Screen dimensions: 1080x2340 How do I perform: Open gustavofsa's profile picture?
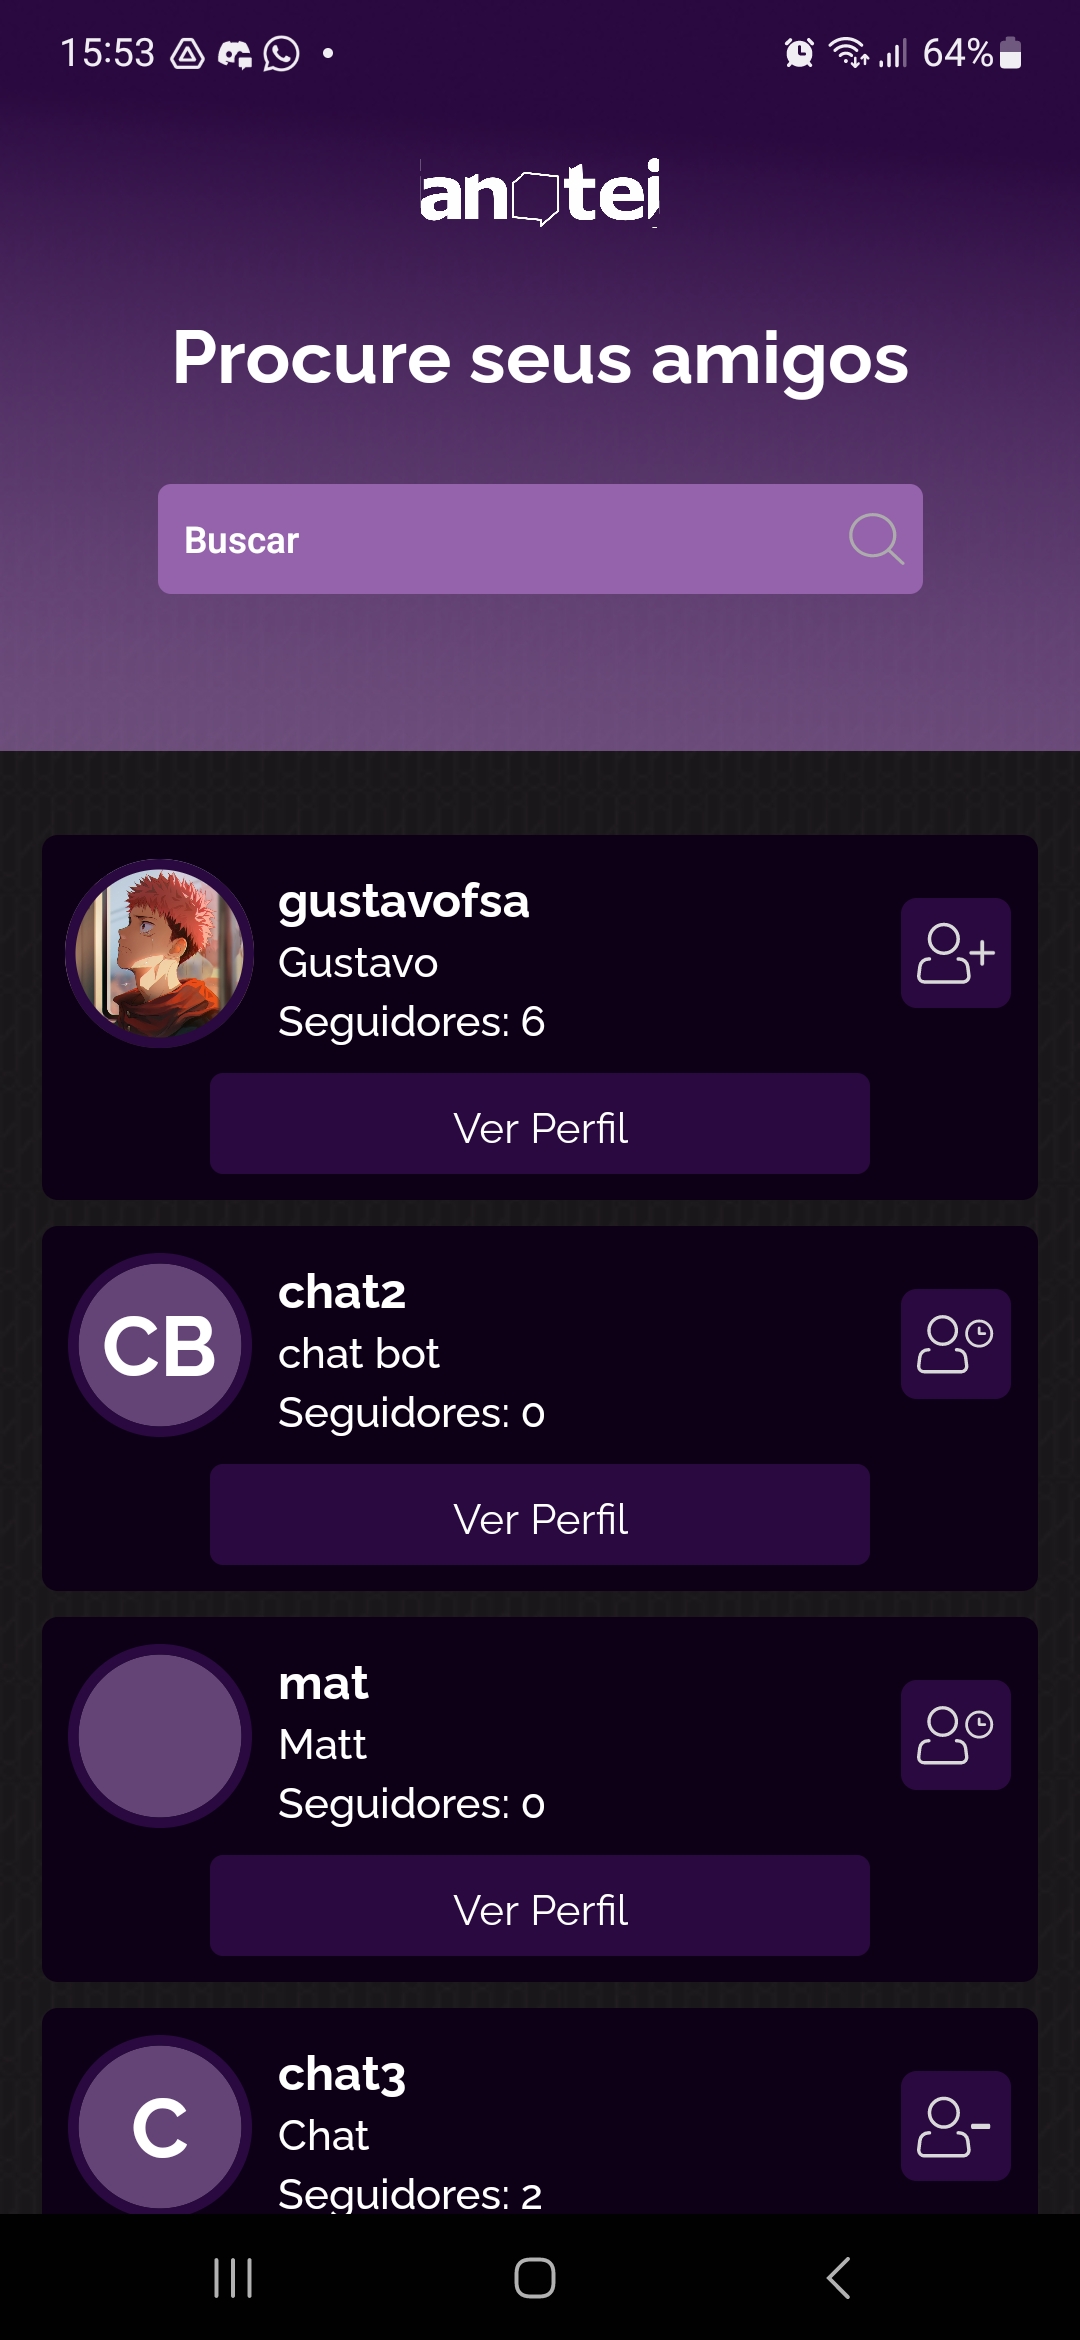coord(160,953)
